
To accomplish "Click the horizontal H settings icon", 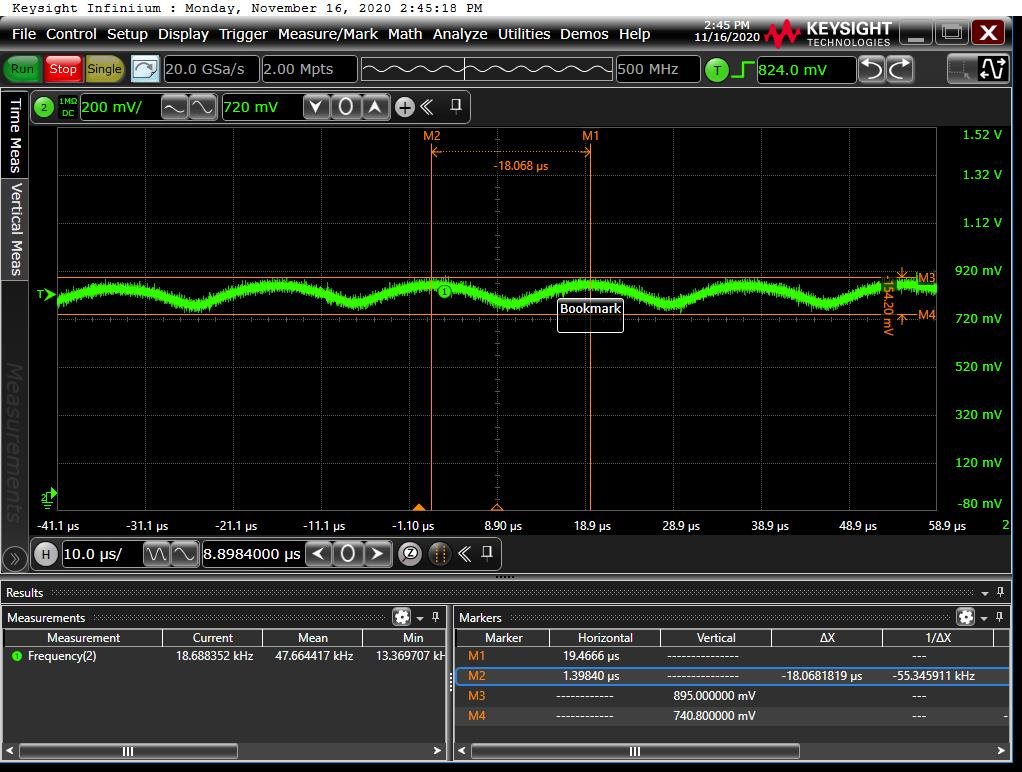I will (45, 554).
